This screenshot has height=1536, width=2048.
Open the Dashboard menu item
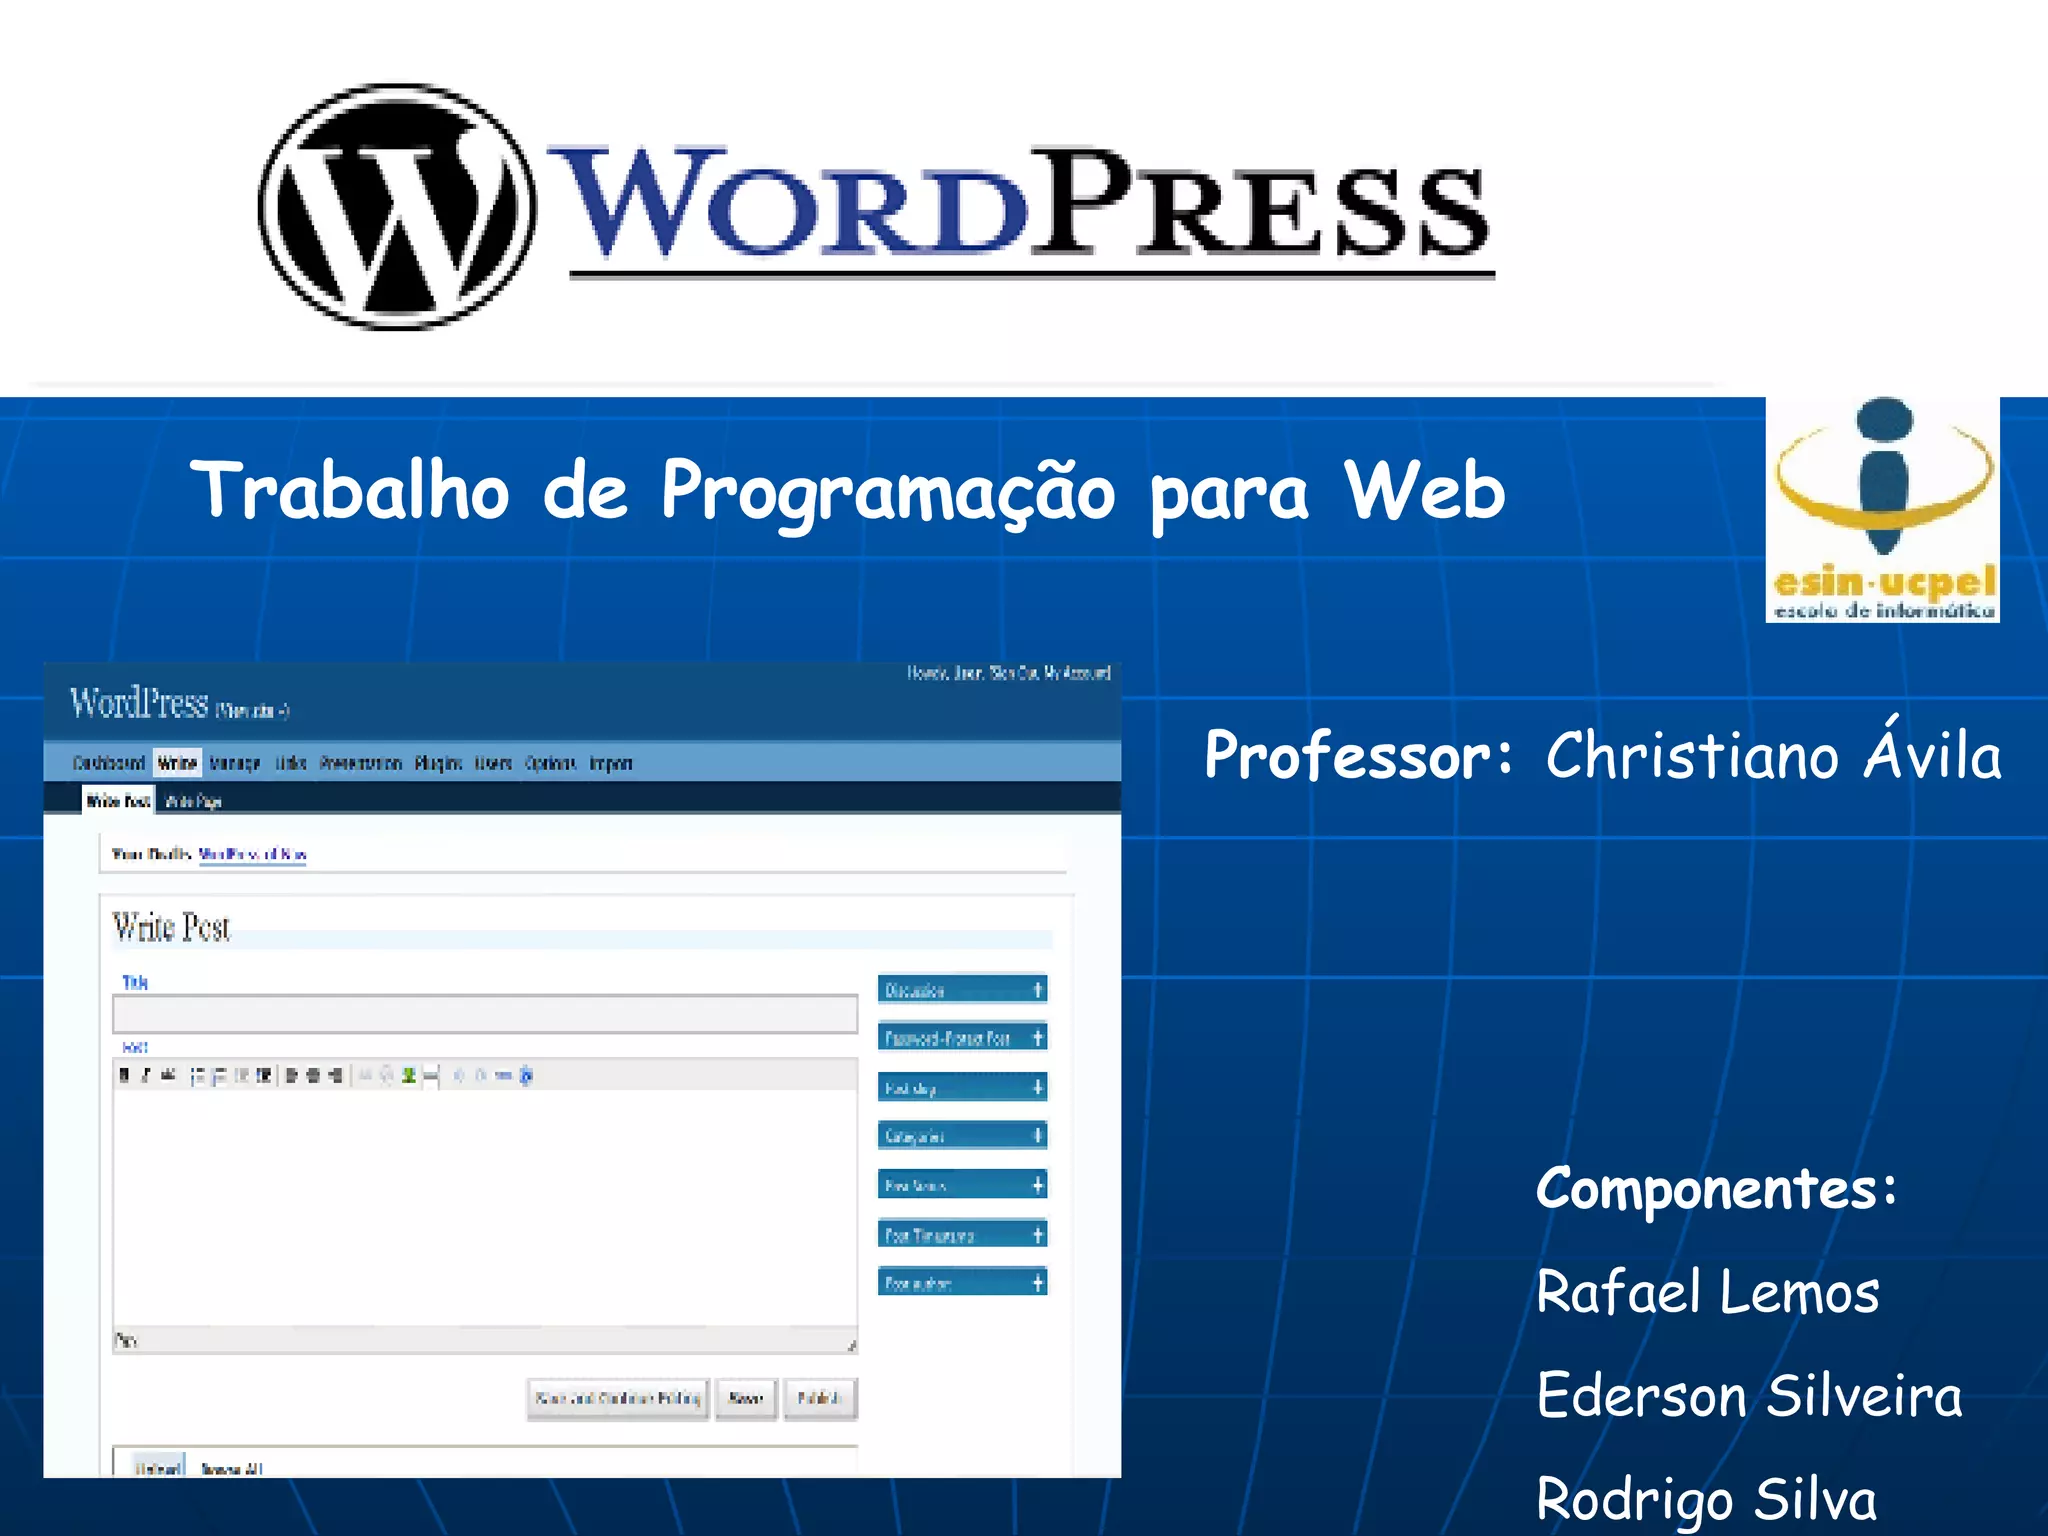(x=109, y=764)
